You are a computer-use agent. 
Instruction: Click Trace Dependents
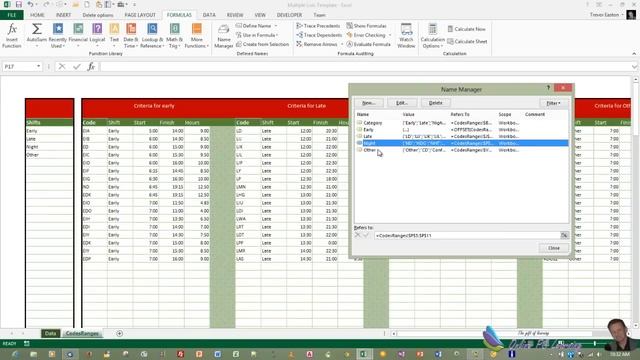point(319,35)
